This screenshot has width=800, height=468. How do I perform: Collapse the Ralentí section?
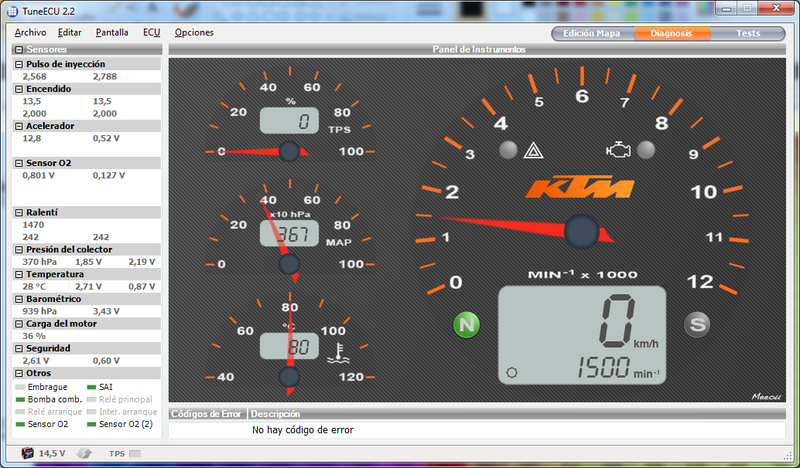(x=19, y=212)
